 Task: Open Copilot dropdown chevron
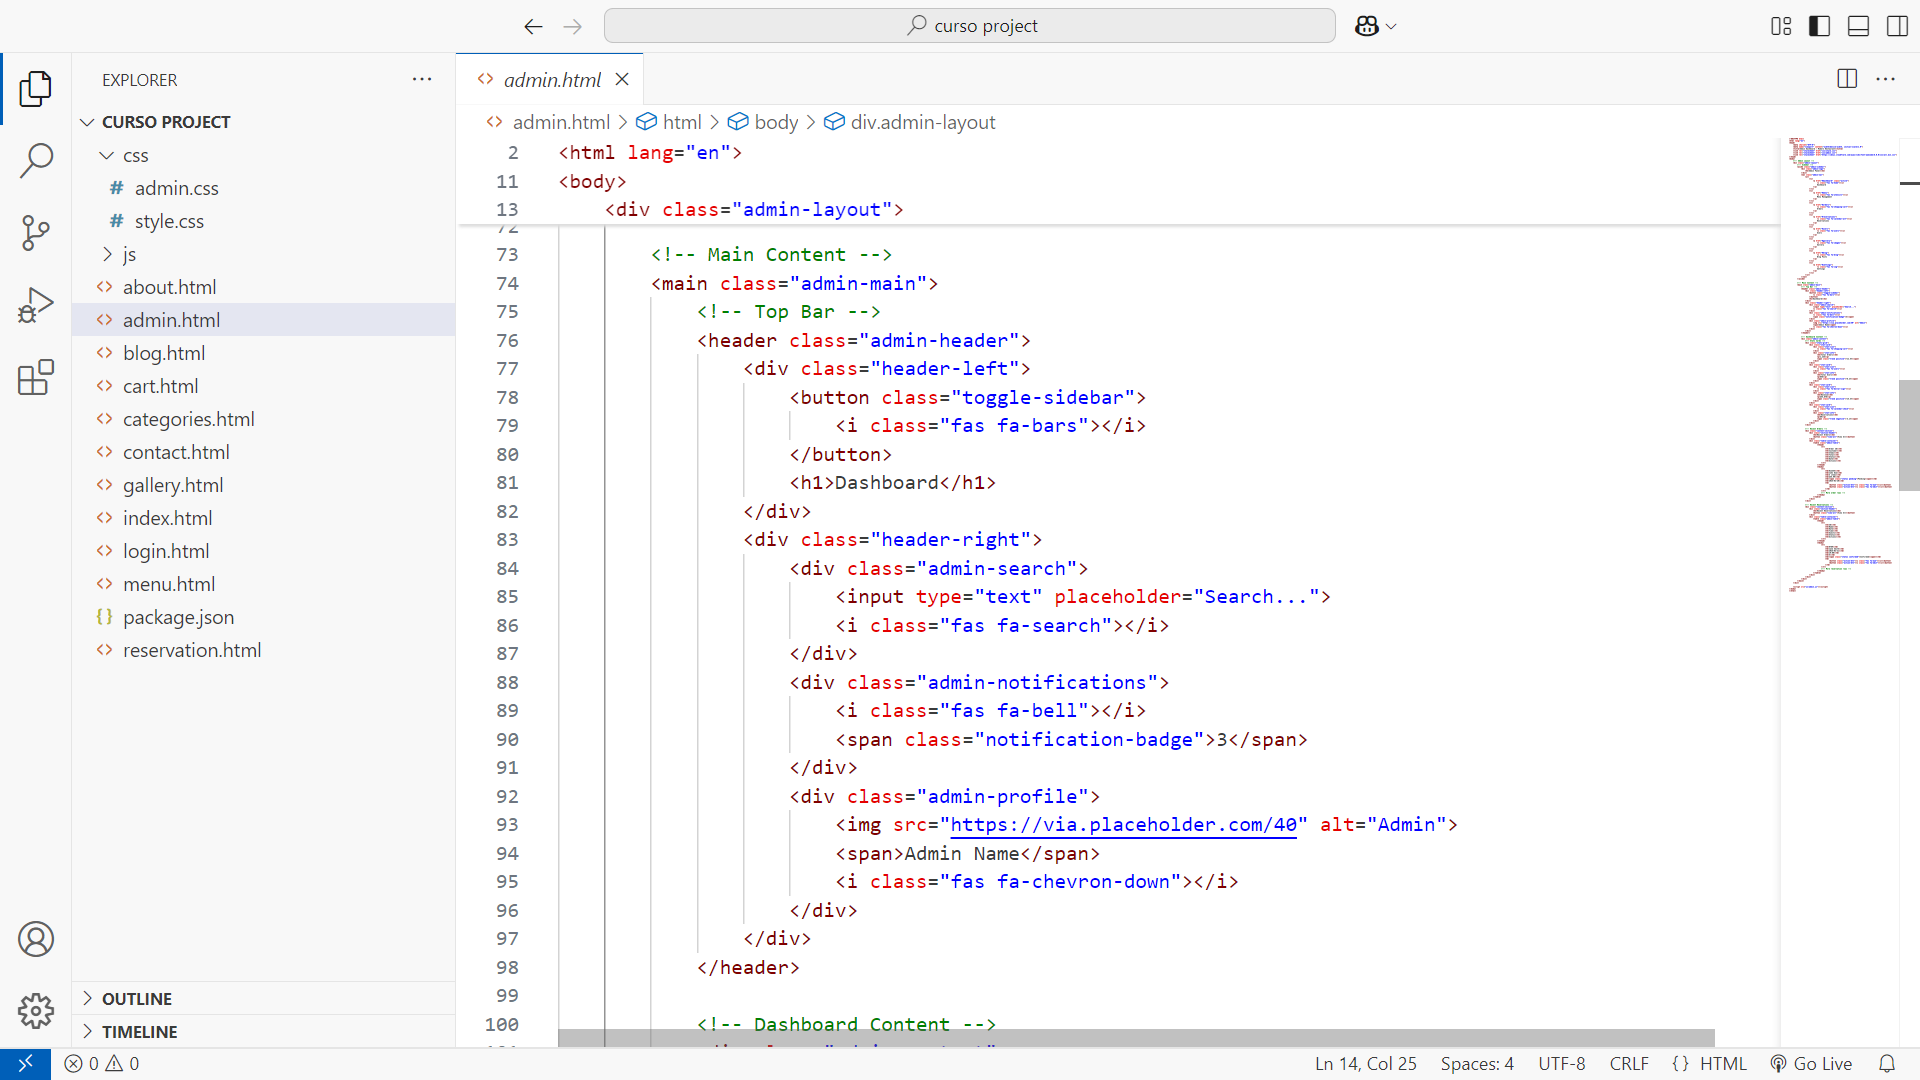(x=1391, y=27)
